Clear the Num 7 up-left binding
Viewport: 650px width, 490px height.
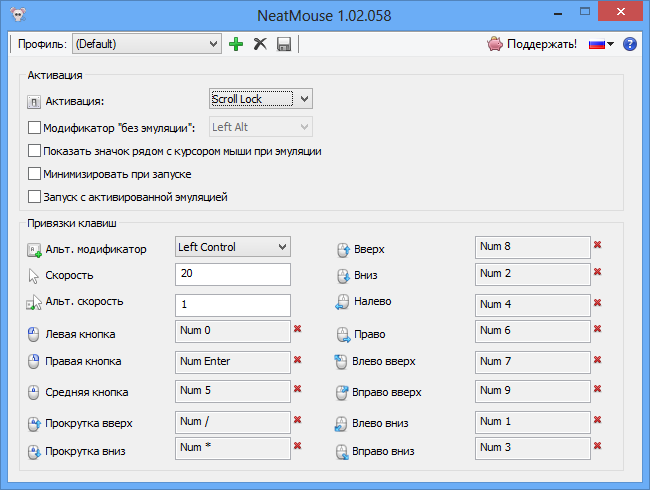coord(597,360)
